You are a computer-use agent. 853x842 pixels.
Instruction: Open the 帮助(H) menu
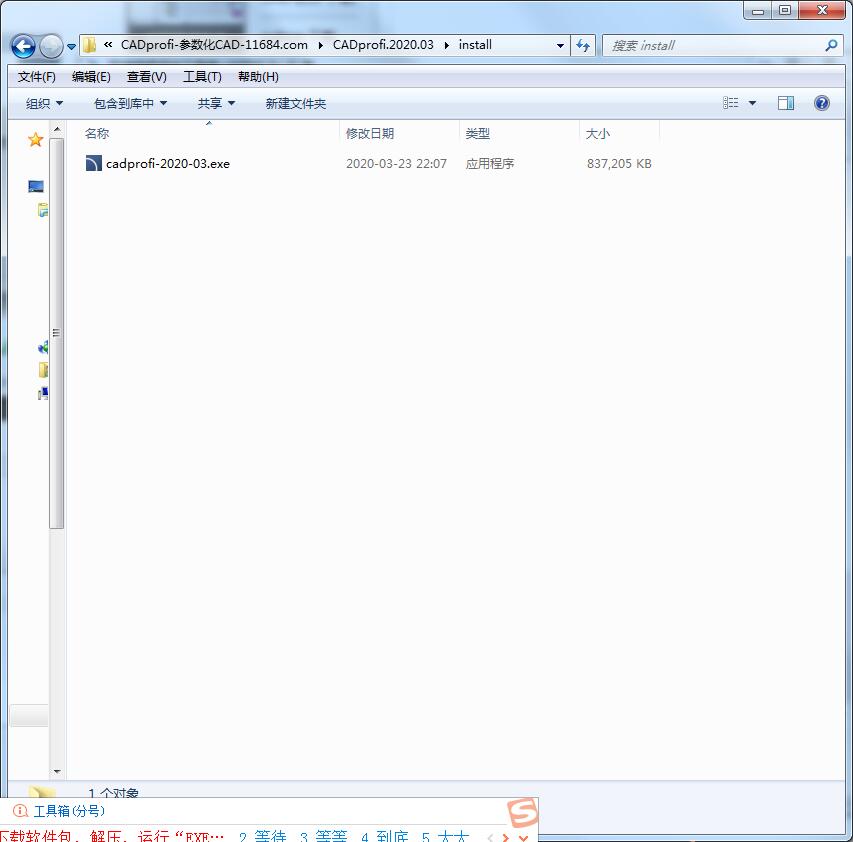point(258,77)
